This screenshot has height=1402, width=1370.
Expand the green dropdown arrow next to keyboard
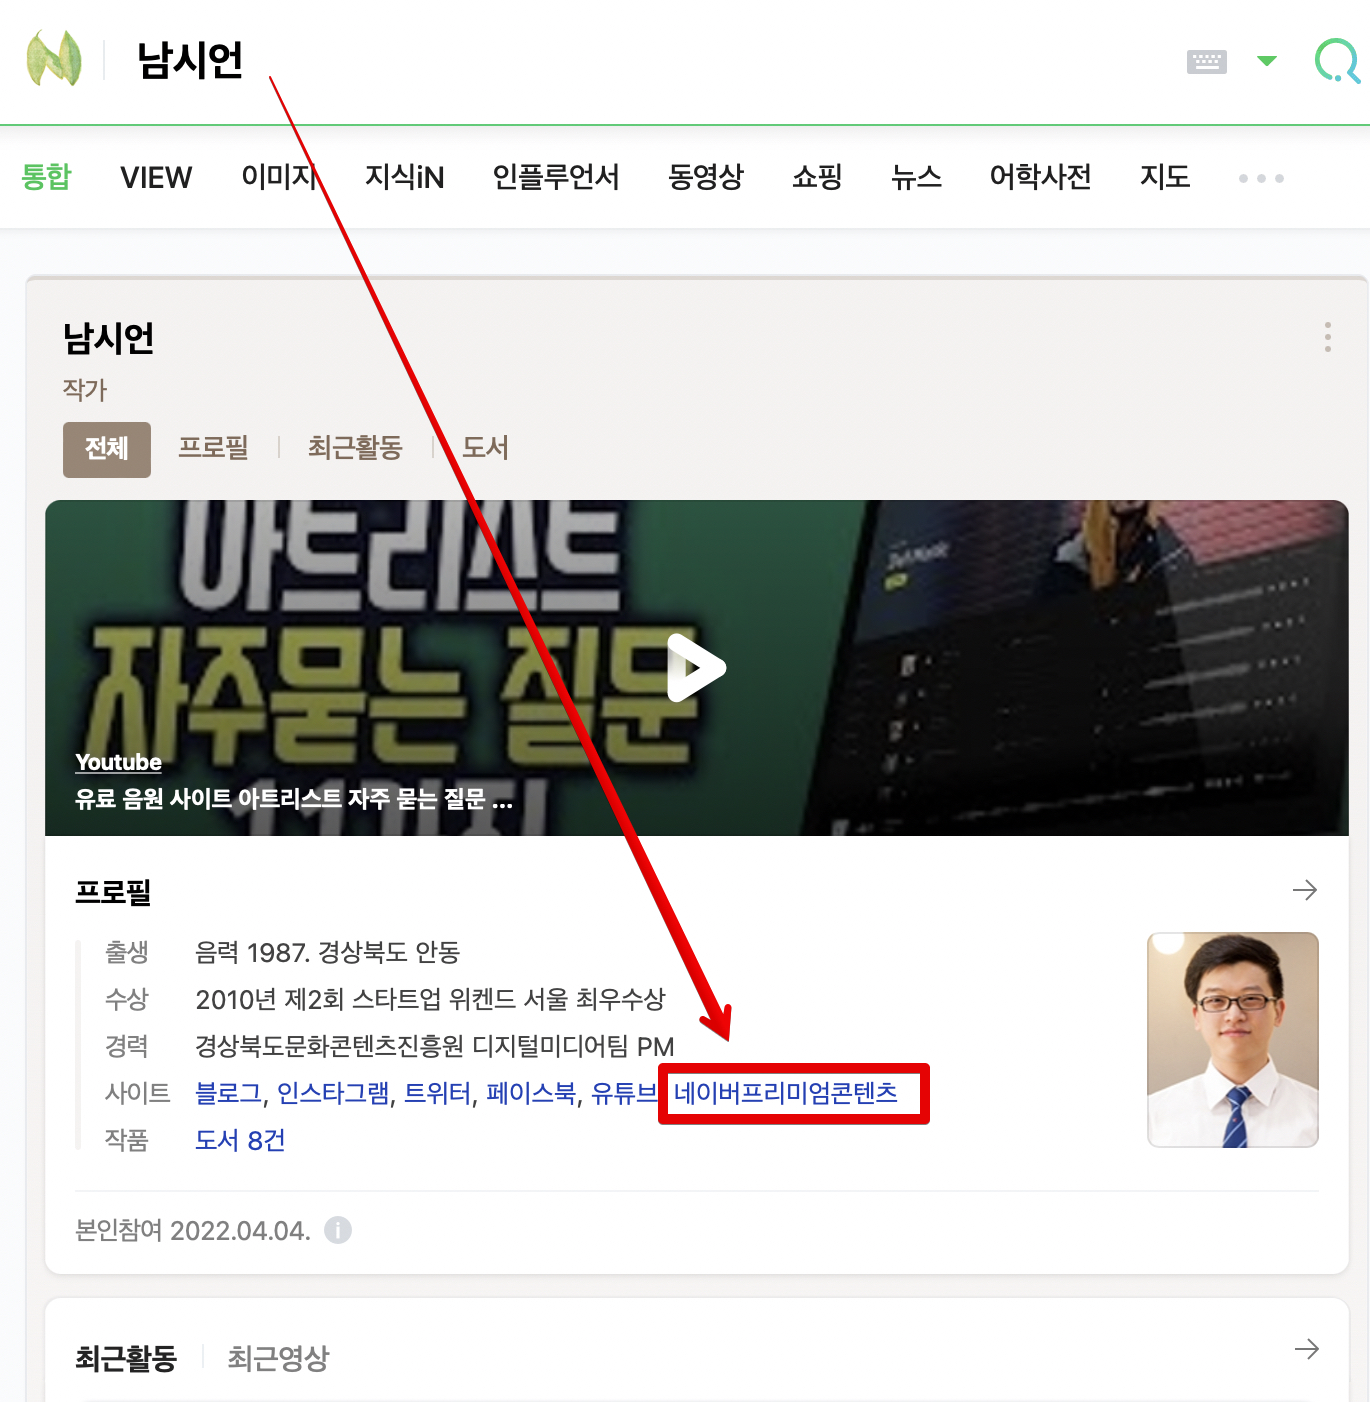(x=1266, y=61)
